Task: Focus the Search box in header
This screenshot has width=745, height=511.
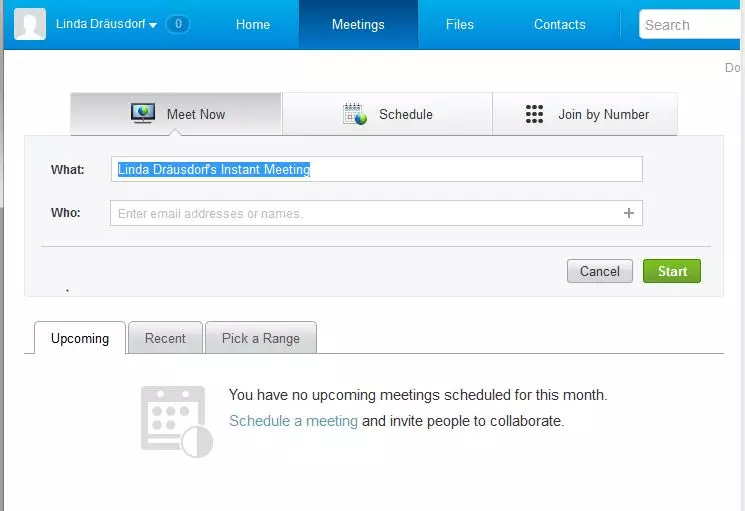Action: (x=690, y=25)
